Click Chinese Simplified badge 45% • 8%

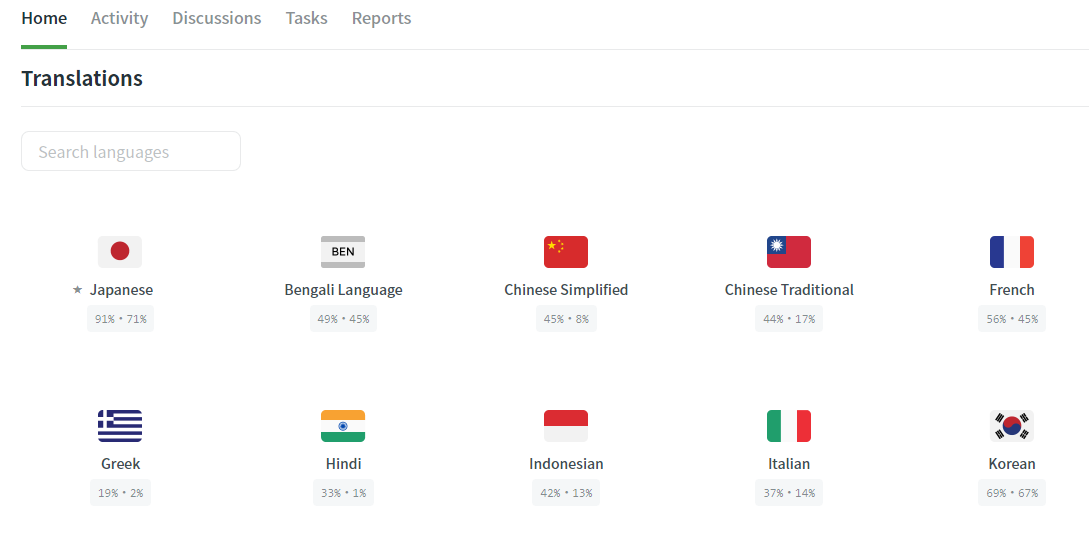[566, 319]
